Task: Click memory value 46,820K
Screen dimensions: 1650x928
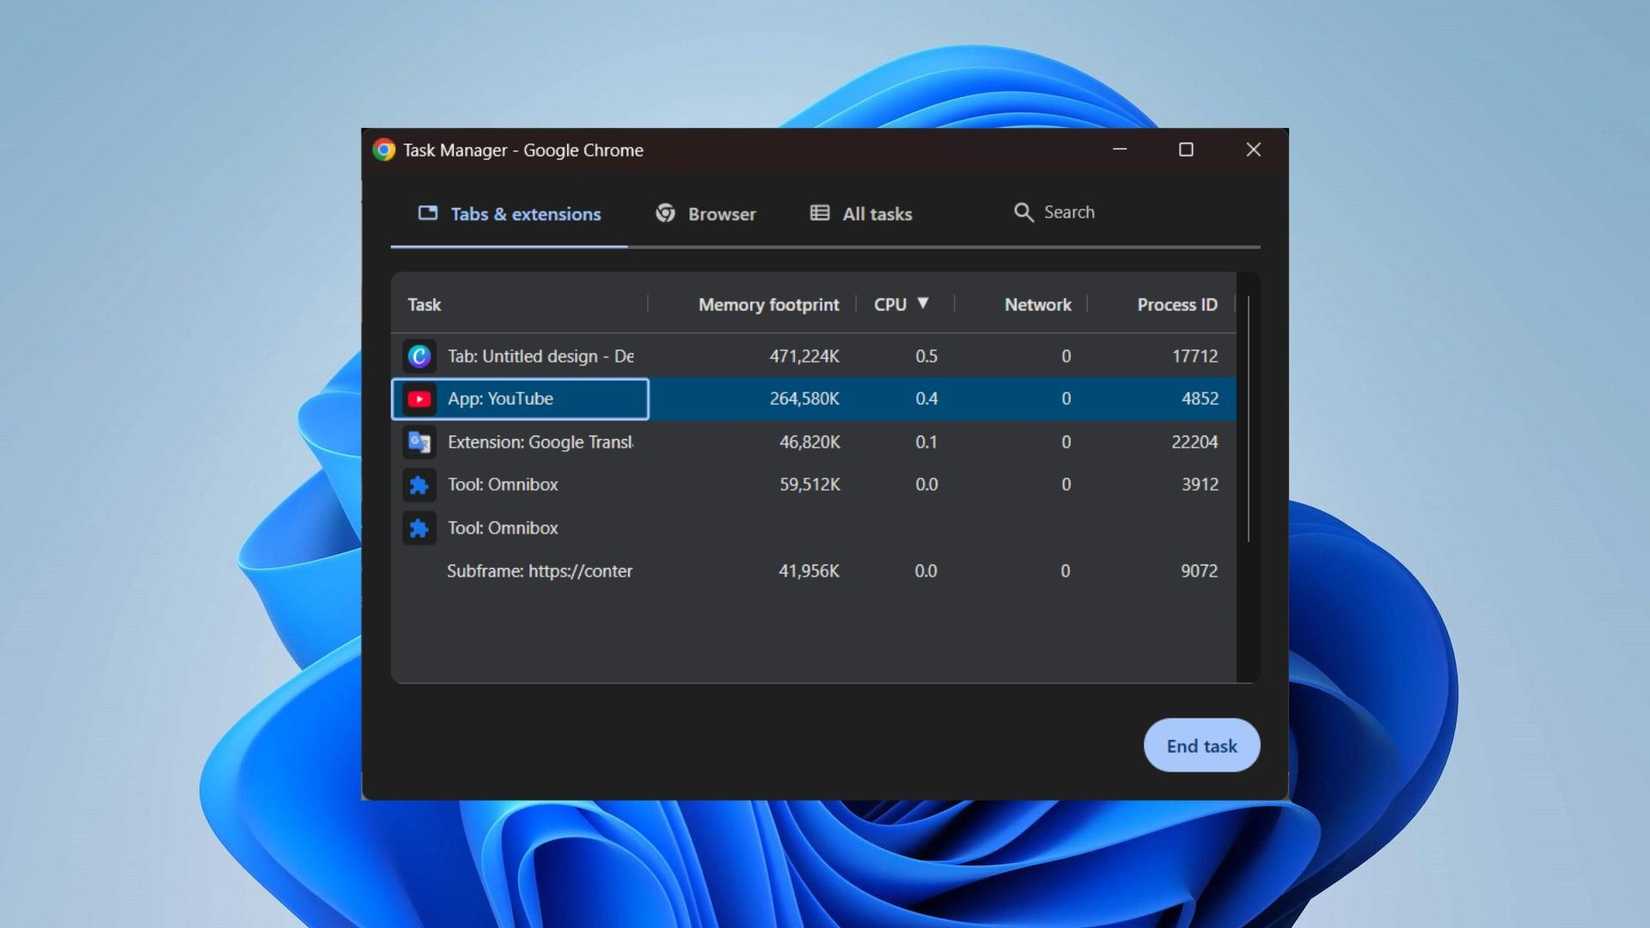Action: click(809, 442)
